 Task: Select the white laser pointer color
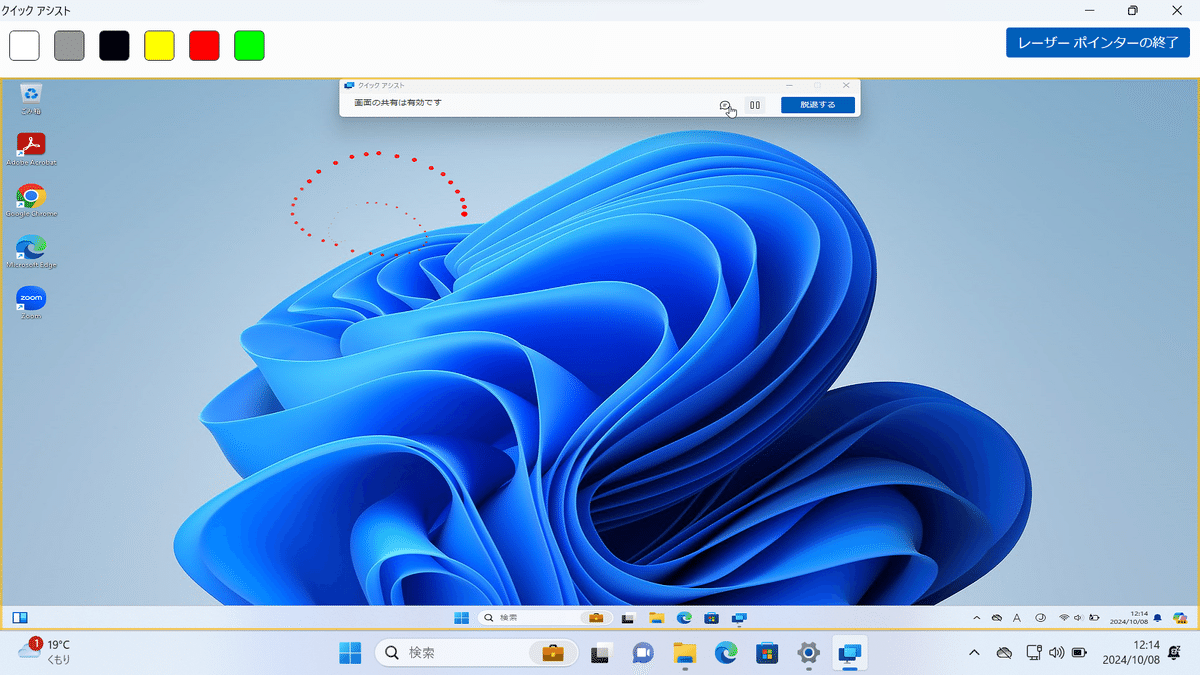click(x=24, y=45)
